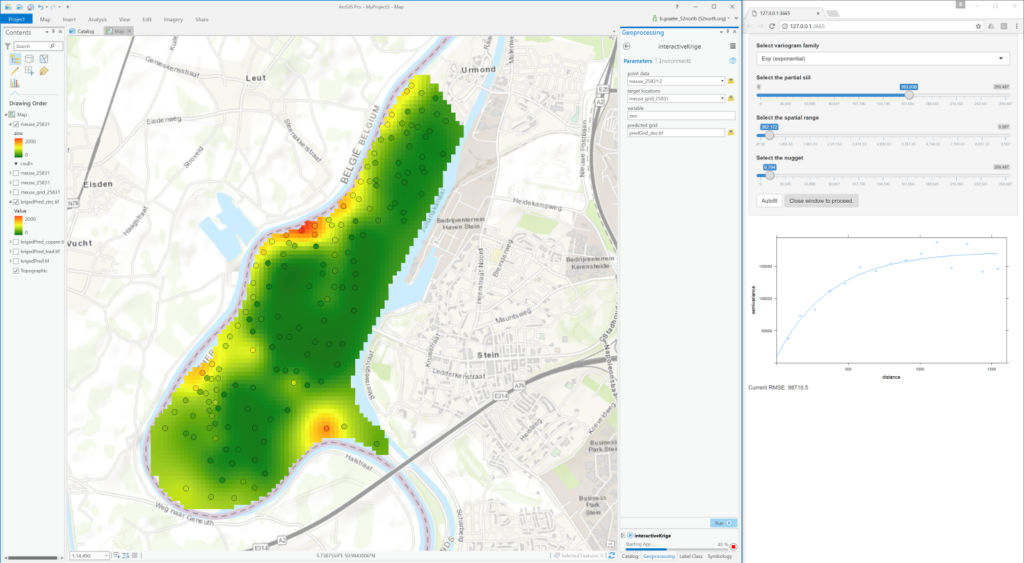Click the partial sill slider handle
This screenshot has width=1024, height=563.
point(908,95)
